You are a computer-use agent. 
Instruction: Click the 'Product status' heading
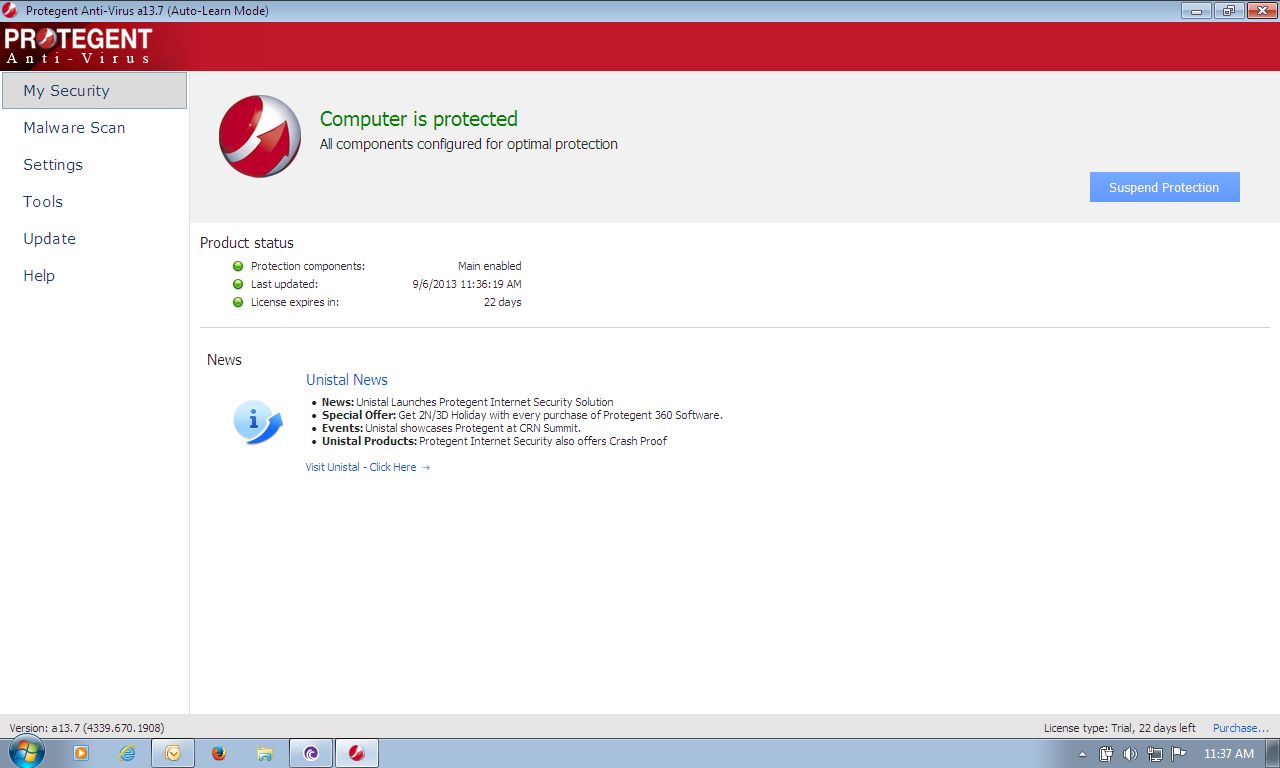[x=247, y=243]
